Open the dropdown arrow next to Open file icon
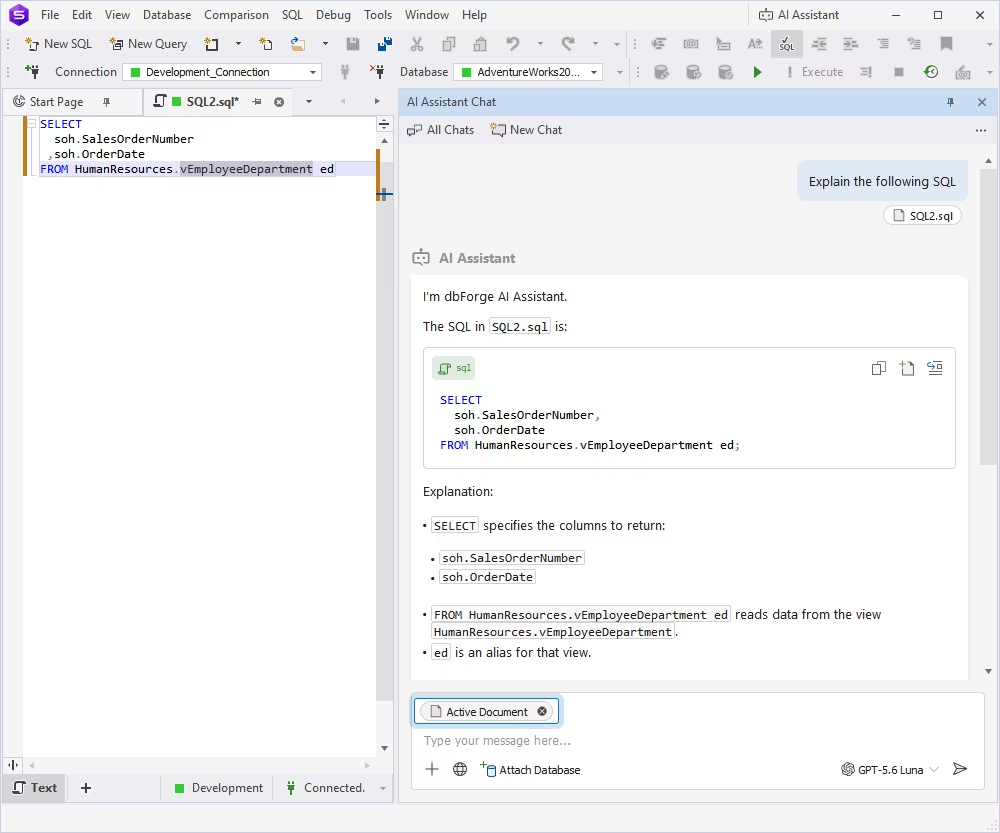Screen dimensions: 1000x833 point(325,44)
